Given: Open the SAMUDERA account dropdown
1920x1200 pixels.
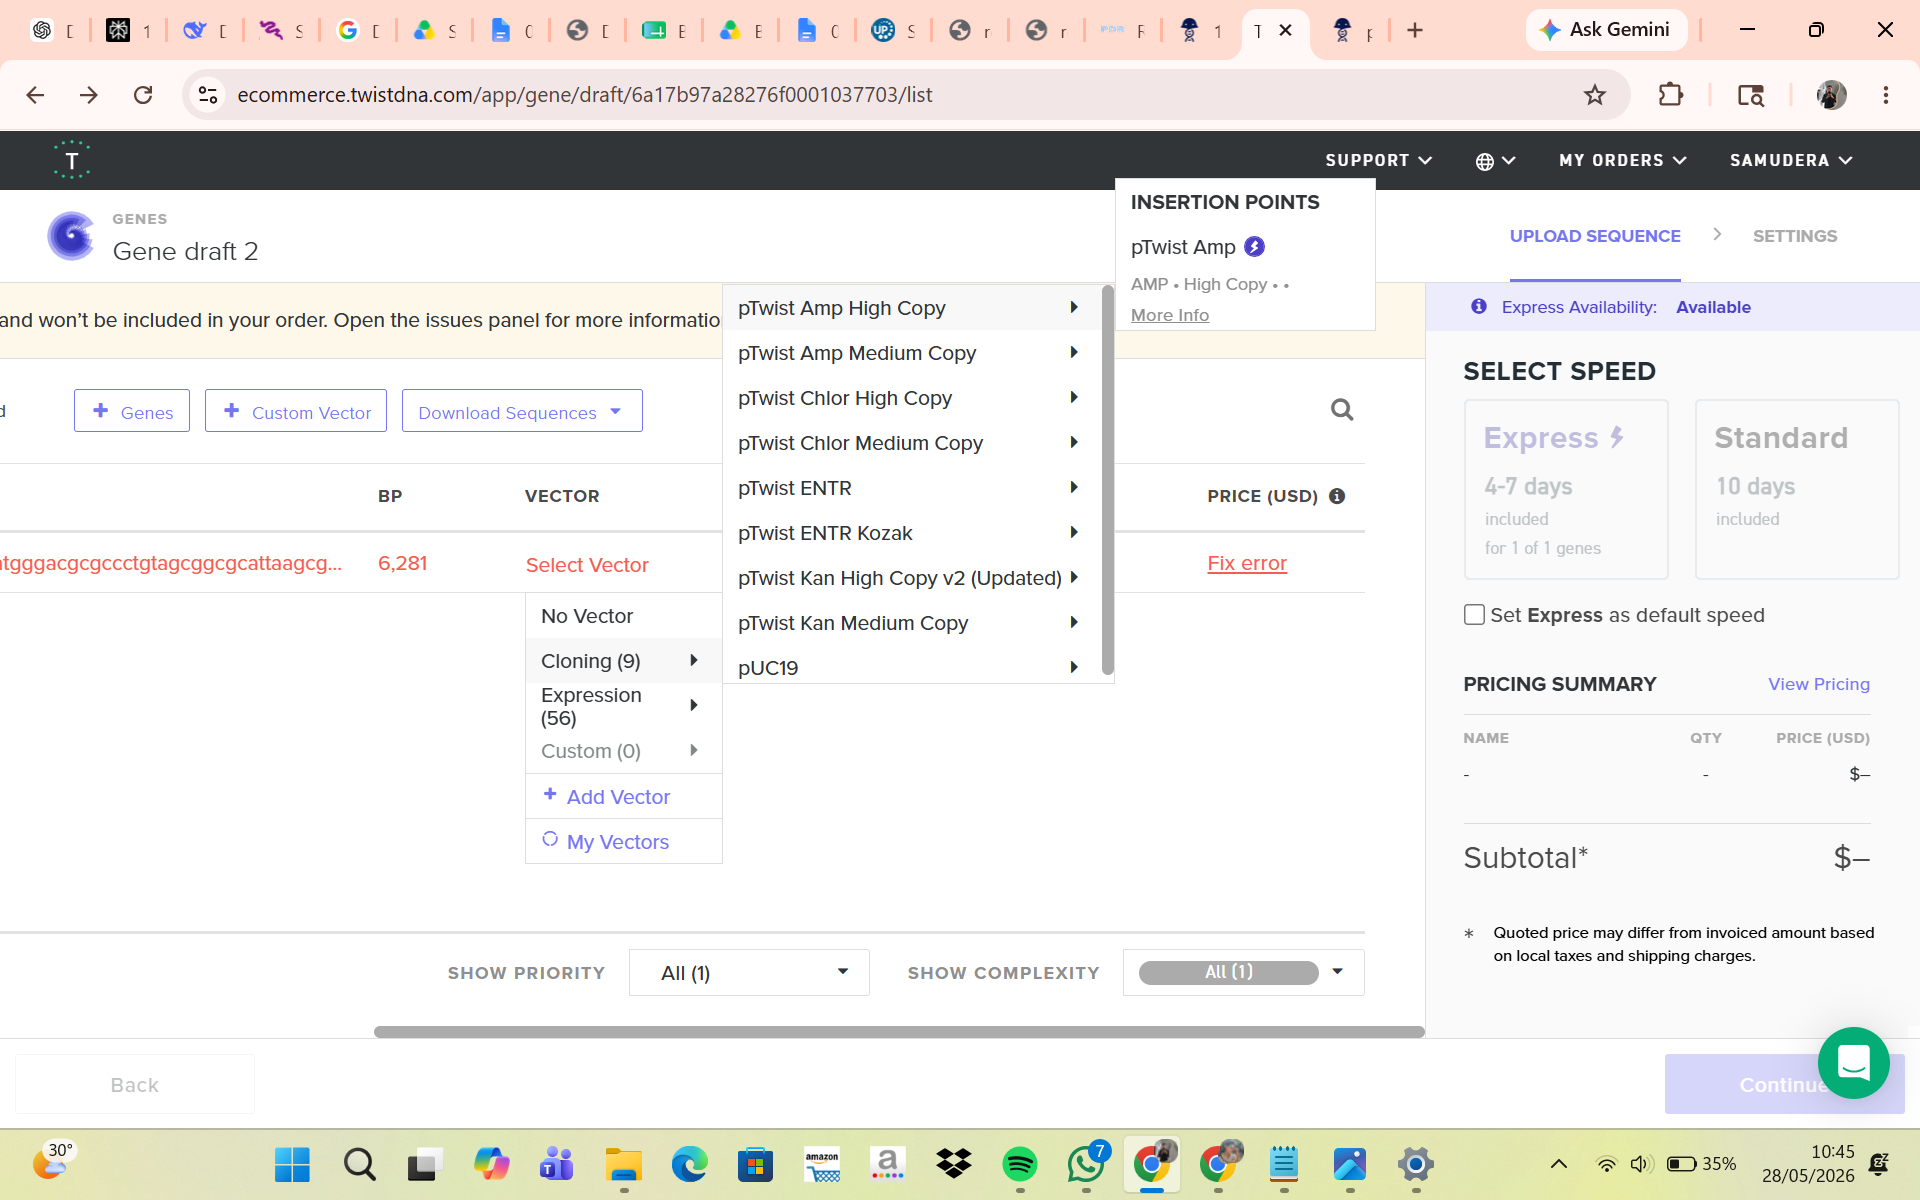Looking at the screenshot, I should [x=1791, y=161].
